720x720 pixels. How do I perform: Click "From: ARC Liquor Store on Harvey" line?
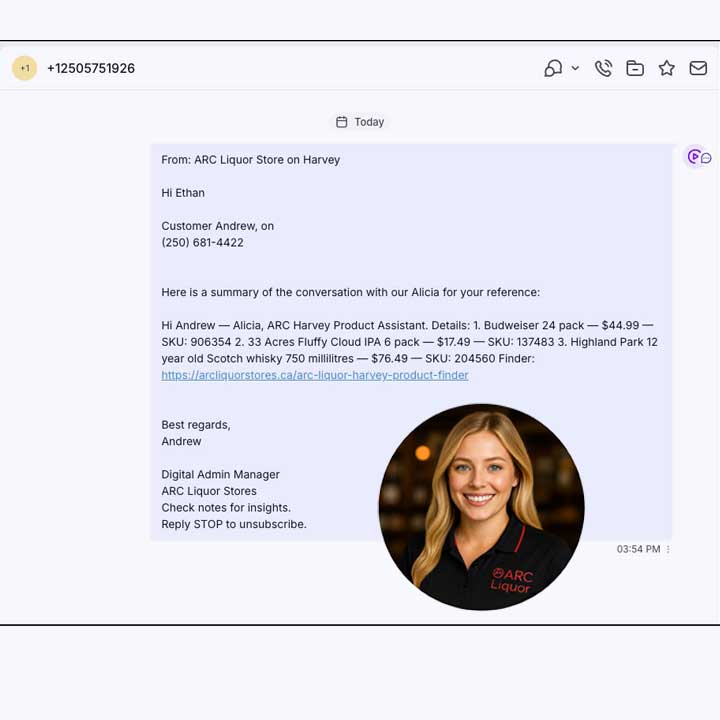point(251,160)
